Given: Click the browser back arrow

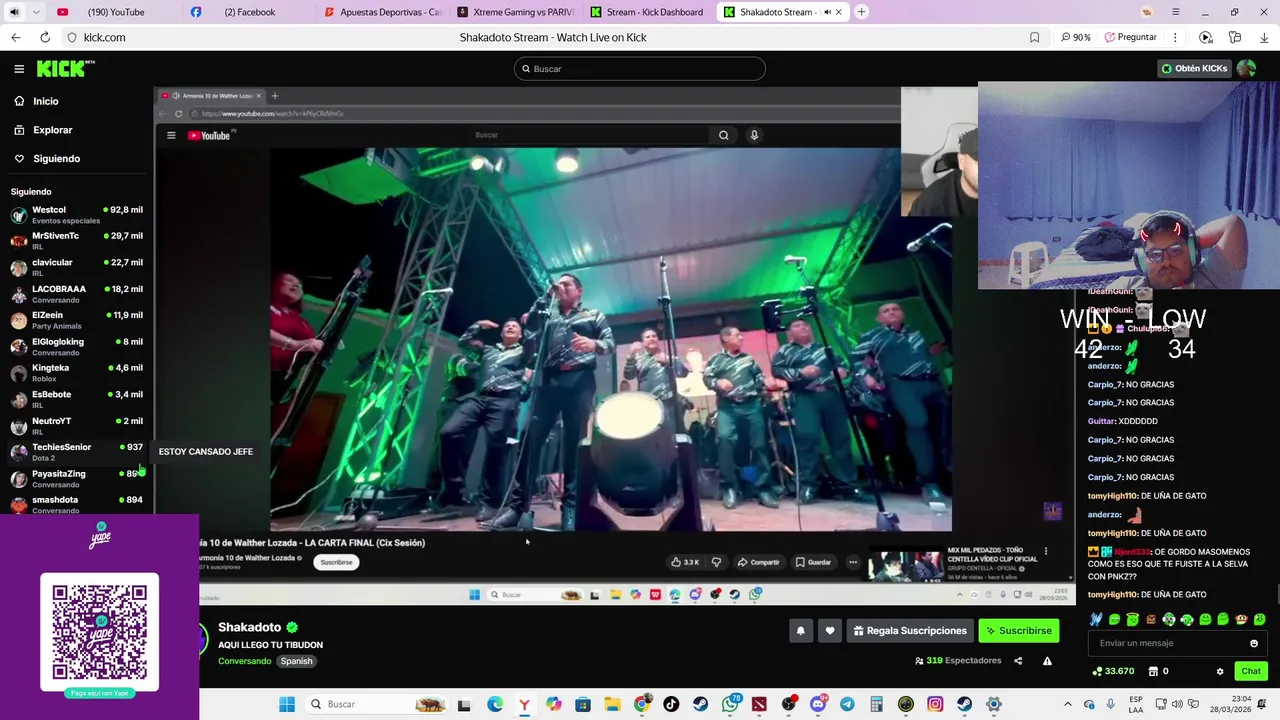Looking at the screenshot, I should [x=15, y=37].
